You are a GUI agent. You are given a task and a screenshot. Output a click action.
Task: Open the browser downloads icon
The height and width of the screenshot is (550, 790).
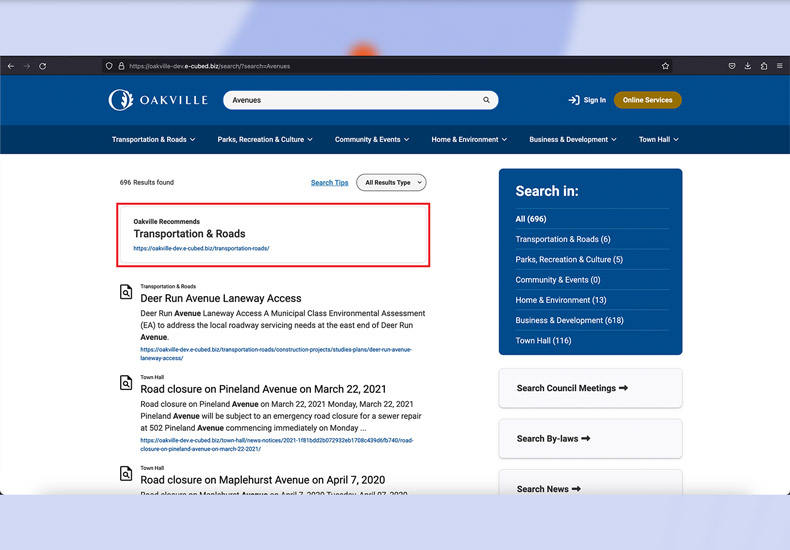tap(748, 66)
